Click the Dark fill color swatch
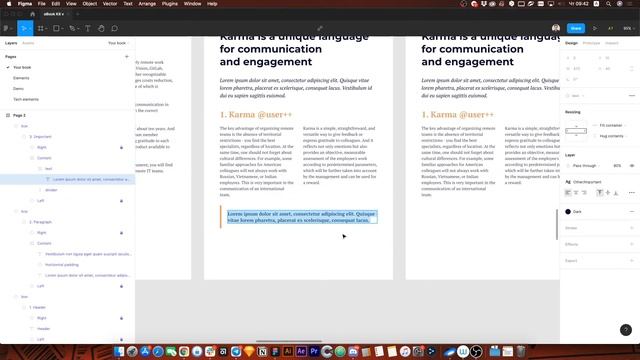Image resolution: width=640 pixels, height=360 pixels. [568, 211]
